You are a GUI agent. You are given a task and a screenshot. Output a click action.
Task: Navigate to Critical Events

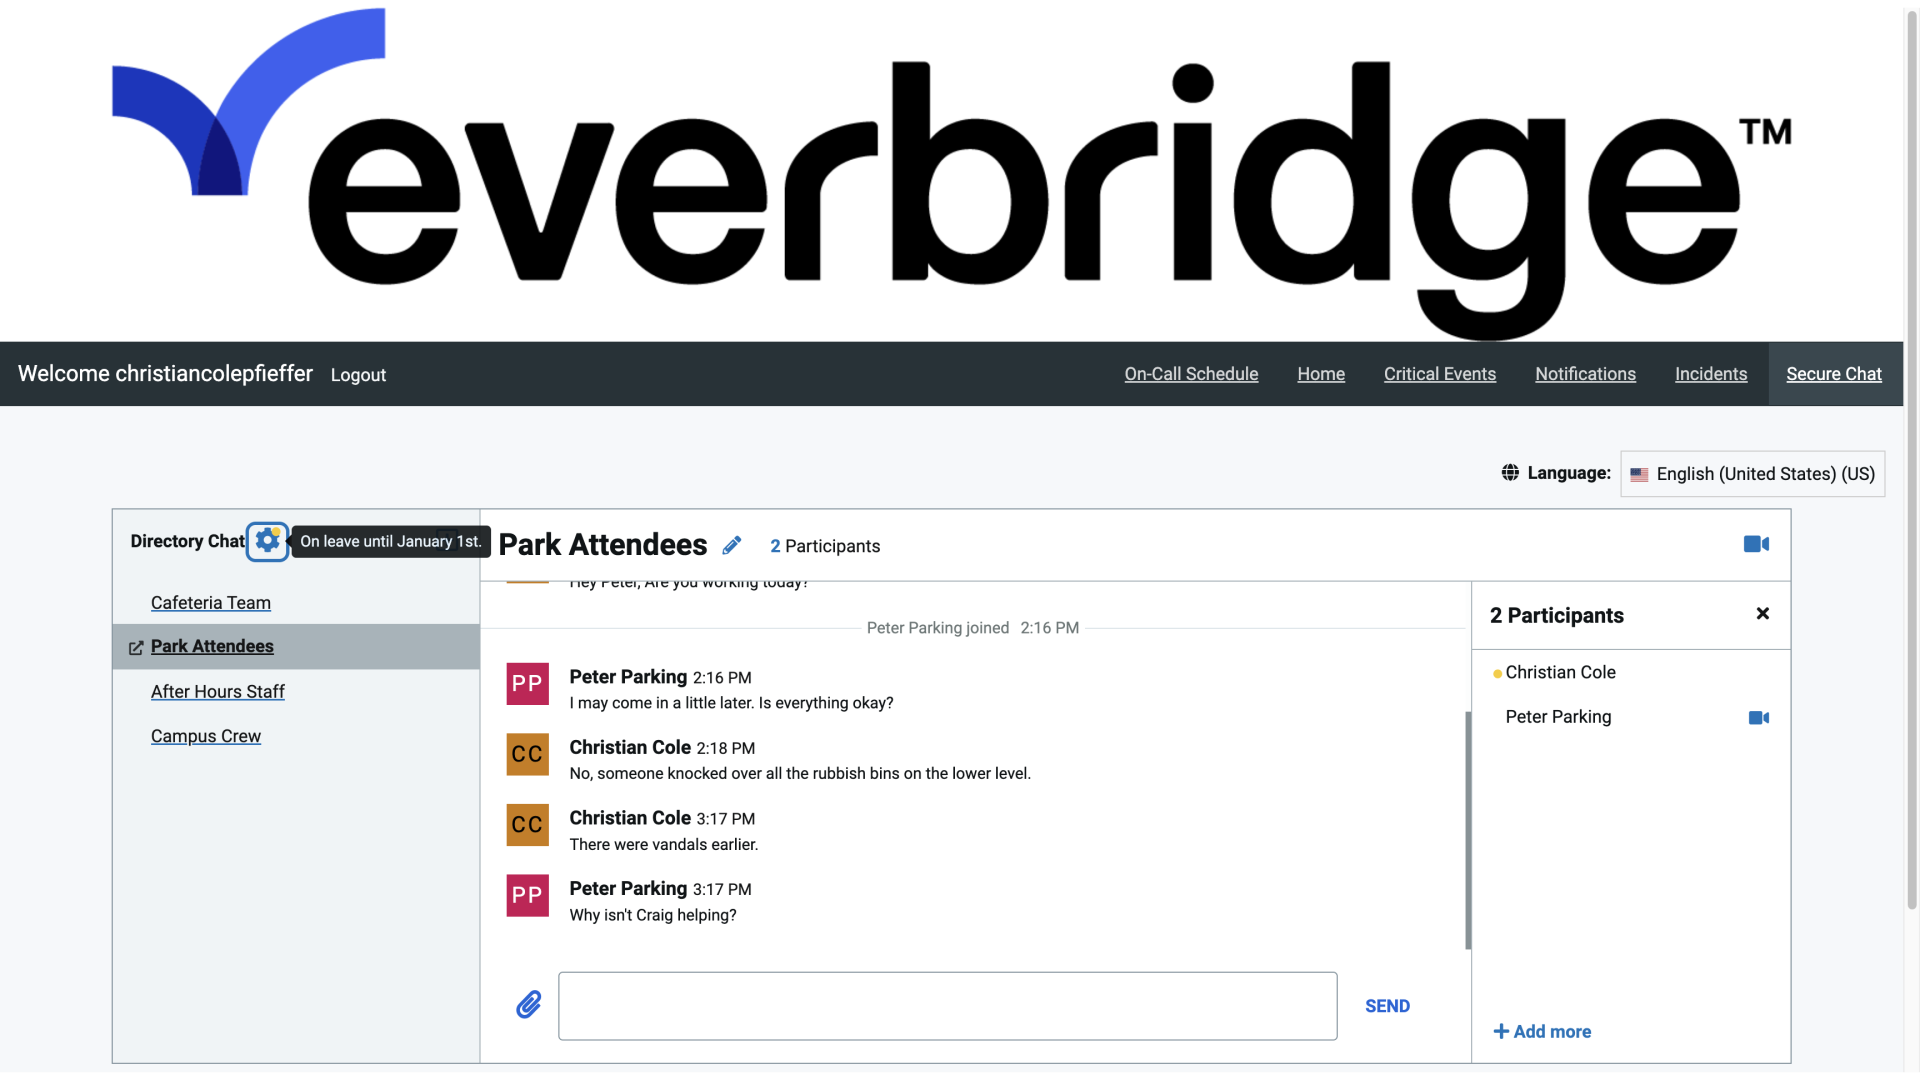pyautogui.click(x=1439, y=373)
